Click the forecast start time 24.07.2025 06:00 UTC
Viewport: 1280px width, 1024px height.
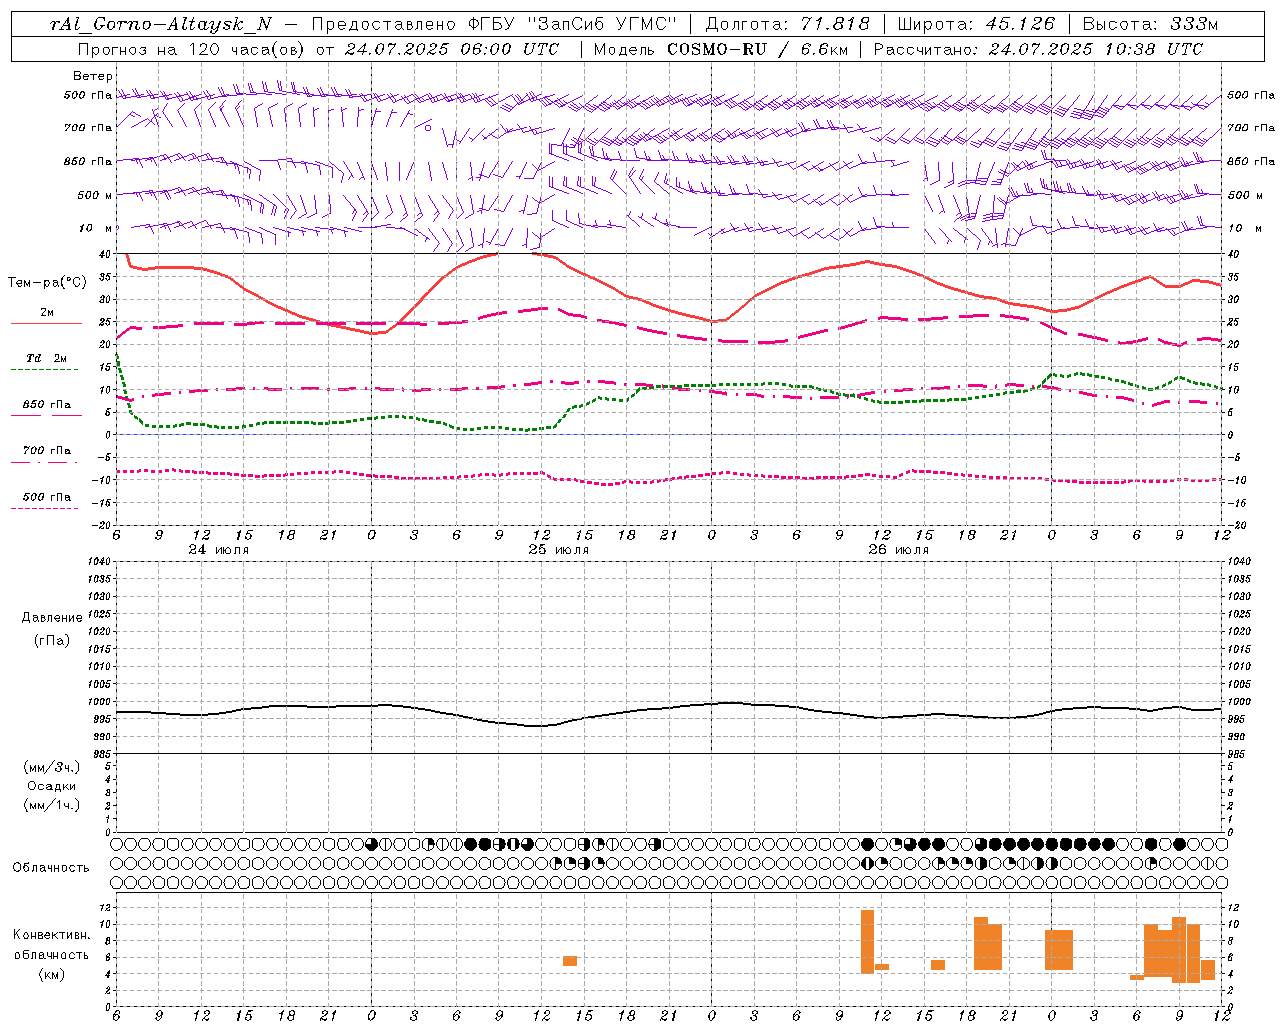pos(451,49)
